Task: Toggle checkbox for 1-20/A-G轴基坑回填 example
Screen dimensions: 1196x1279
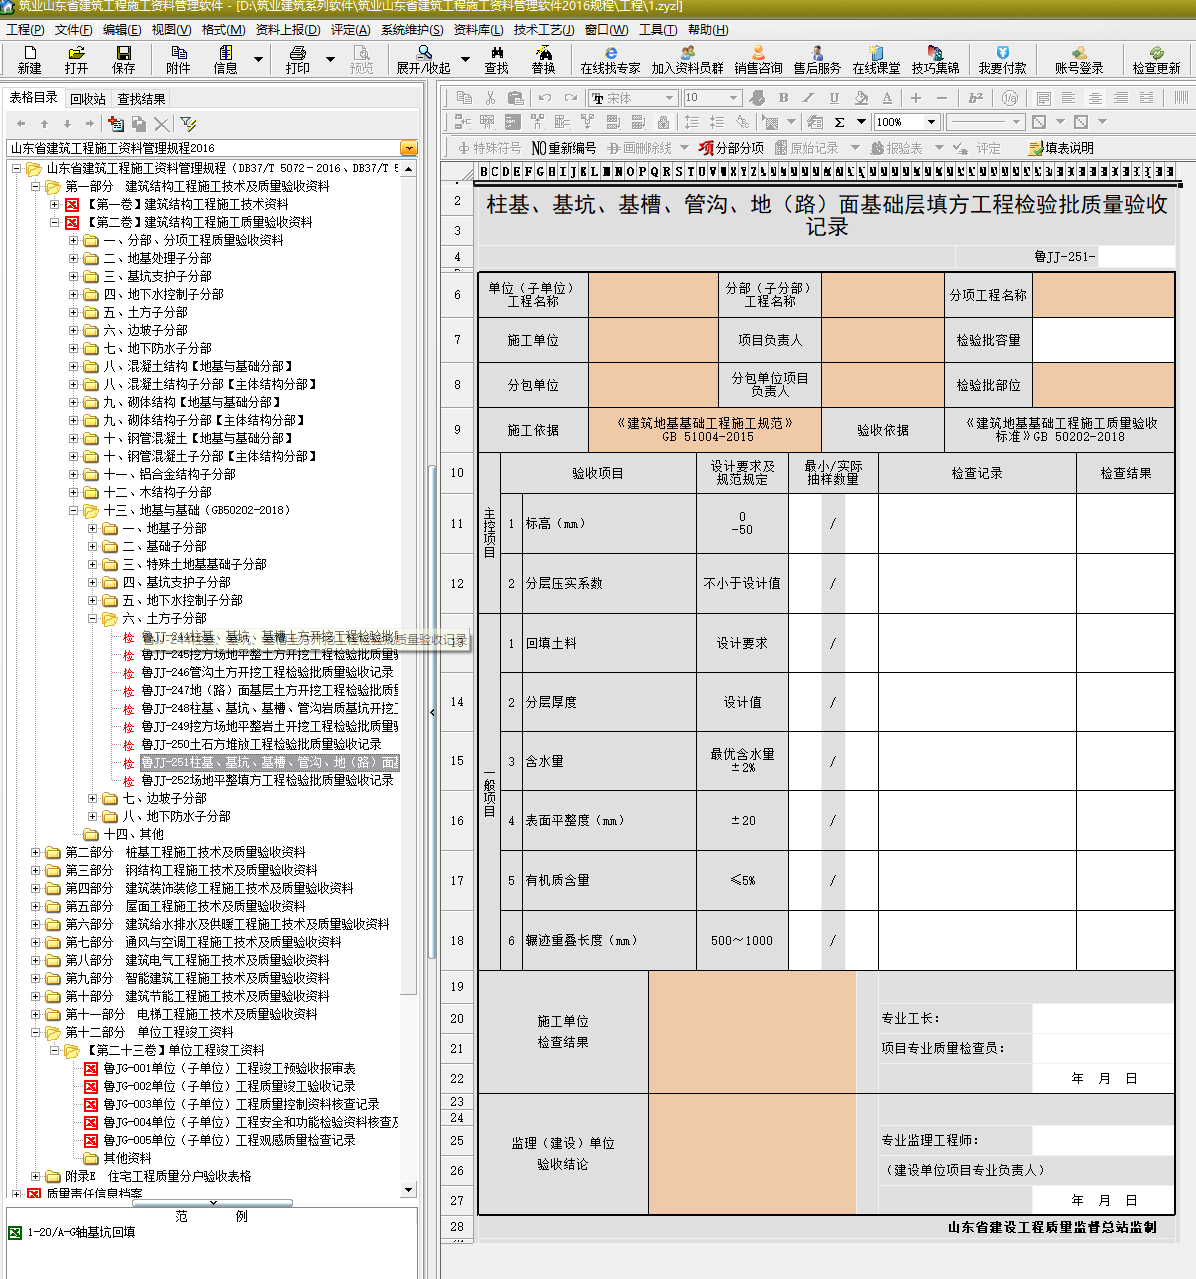Action: click(x=15, y=1232)
